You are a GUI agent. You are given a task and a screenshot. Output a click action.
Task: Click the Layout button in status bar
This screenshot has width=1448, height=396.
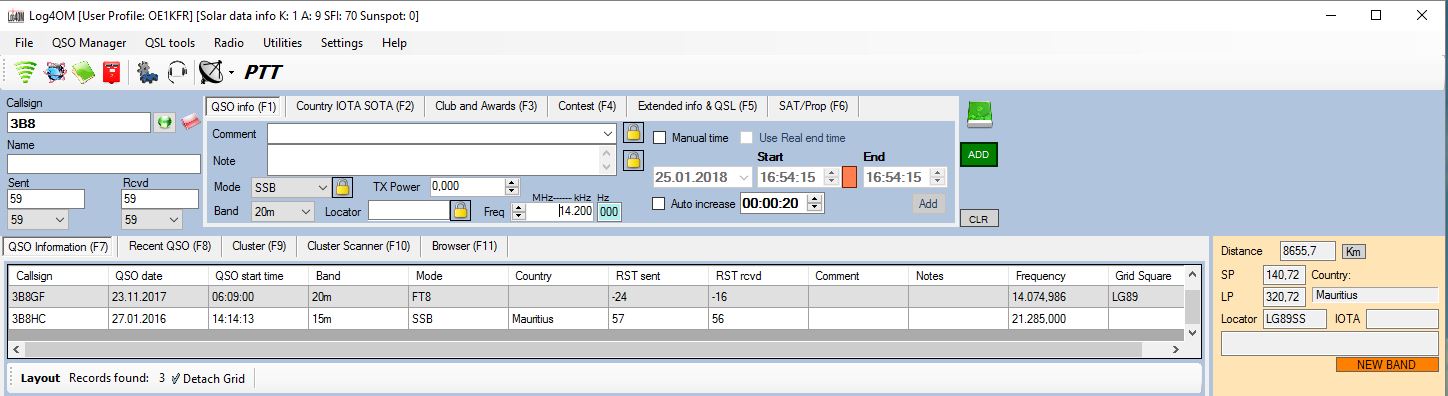click(41, 378)
